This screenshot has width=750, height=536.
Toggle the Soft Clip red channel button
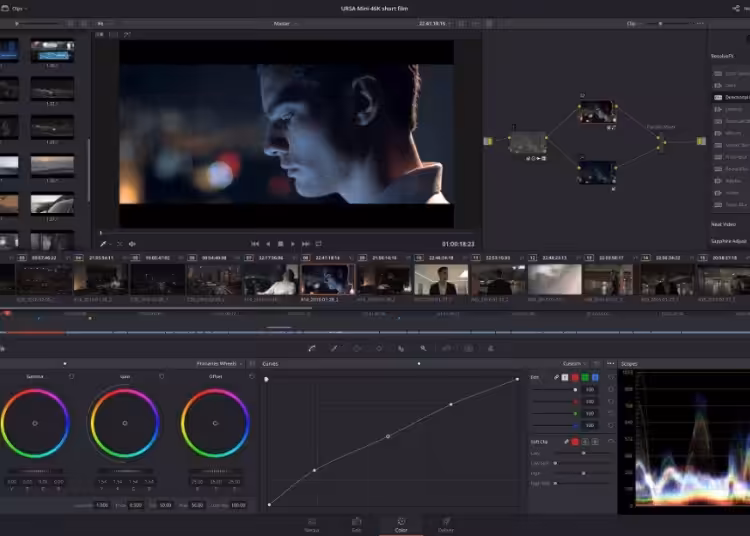pyautogui.click(x=575, y=442)
